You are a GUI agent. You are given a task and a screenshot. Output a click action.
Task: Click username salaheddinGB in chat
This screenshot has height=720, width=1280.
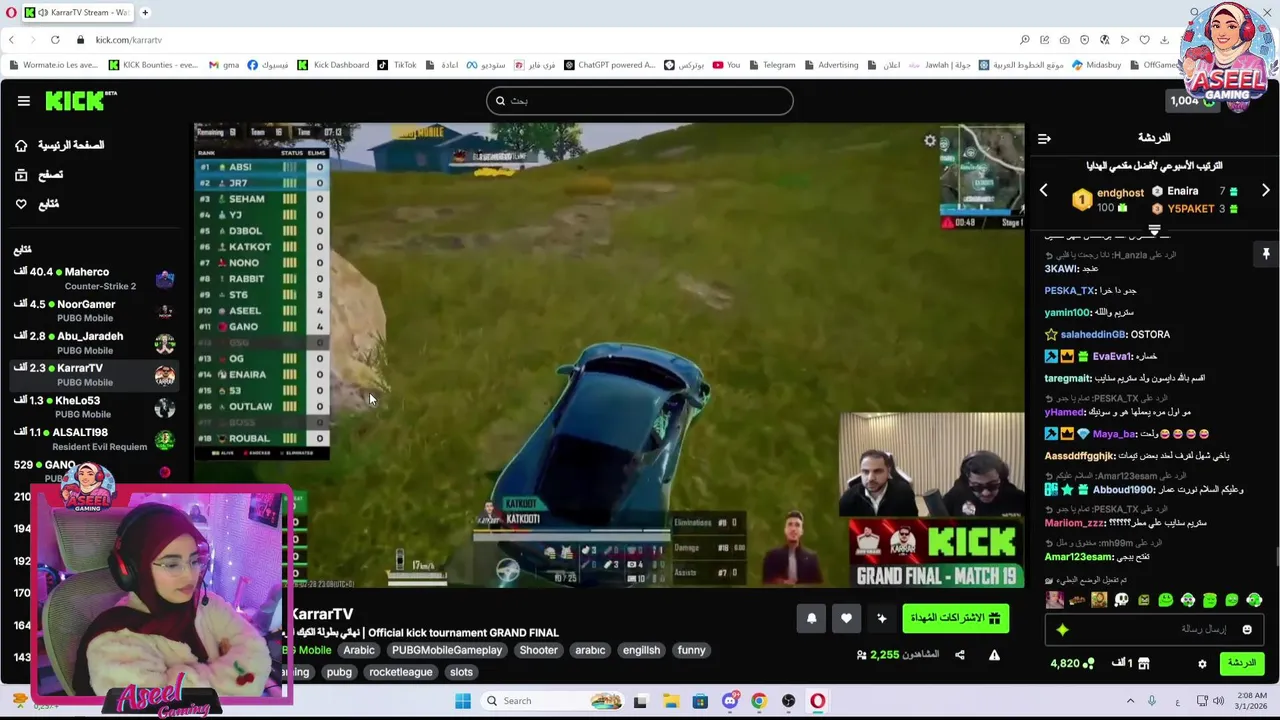1093,335
